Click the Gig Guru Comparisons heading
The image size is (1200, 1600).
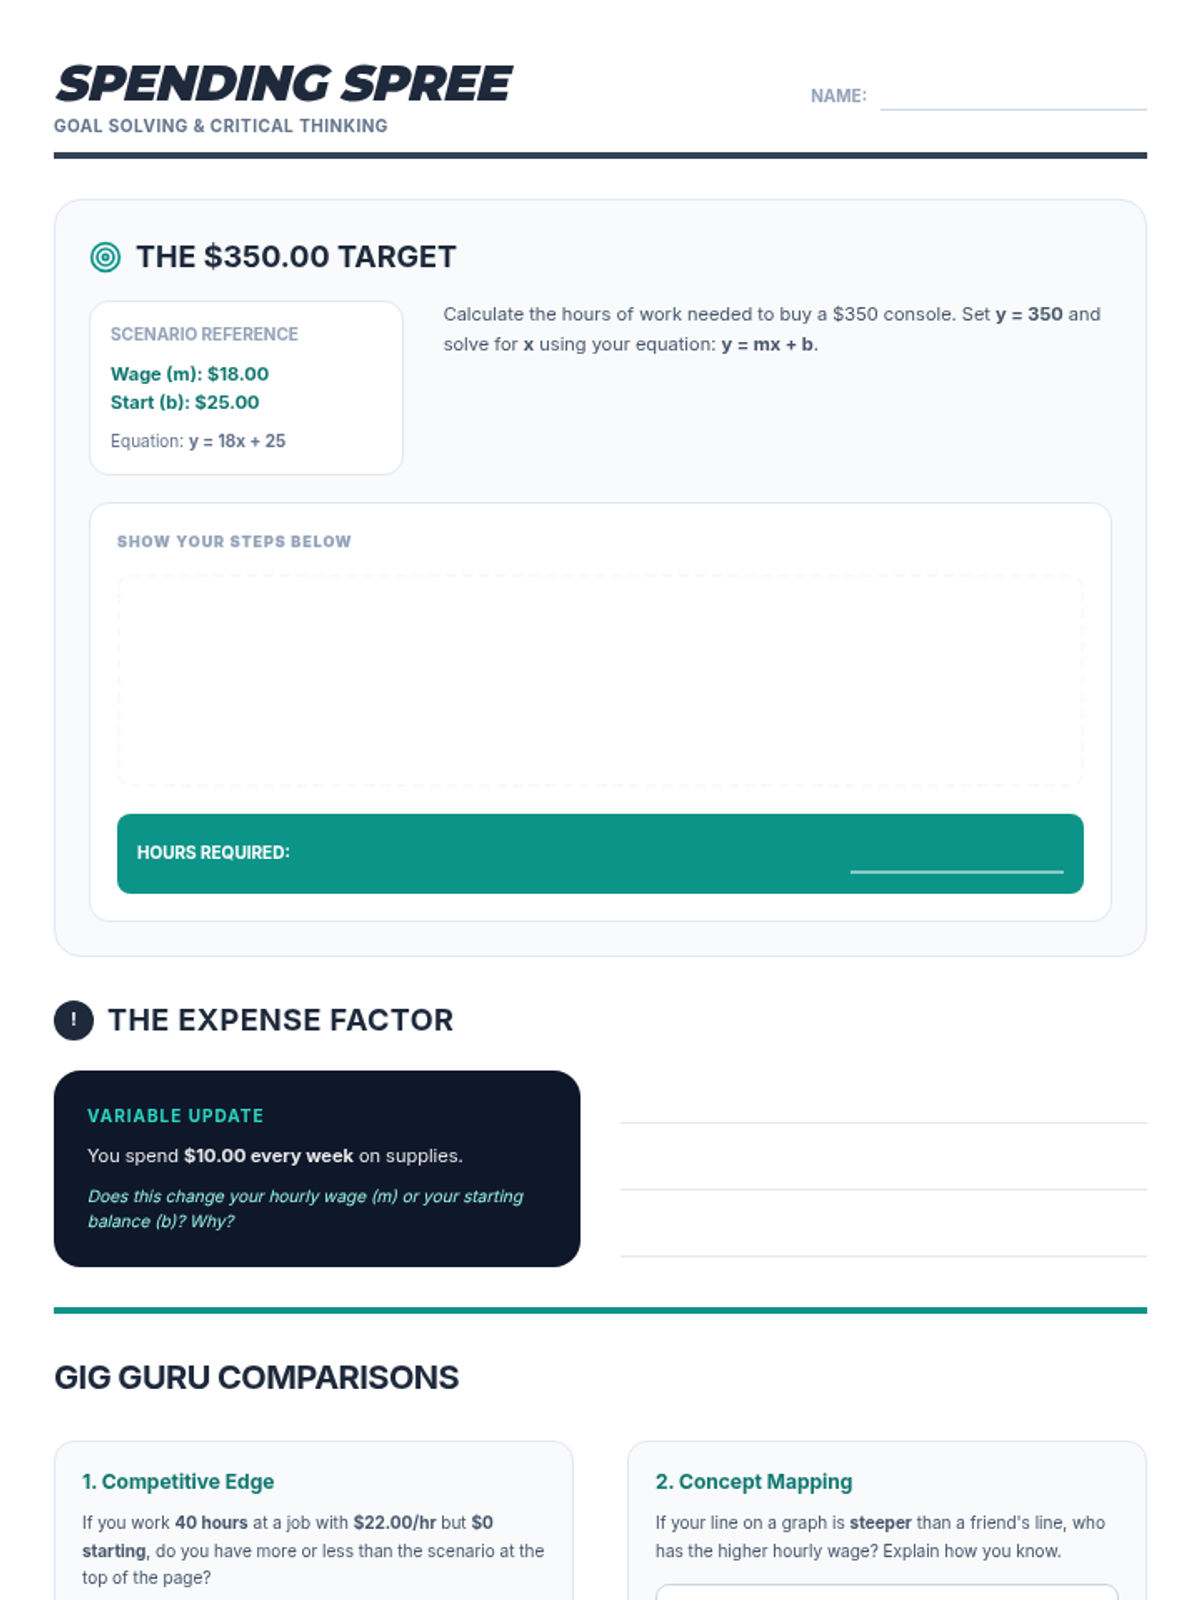pyautogui.click(x=256, y=1378)
